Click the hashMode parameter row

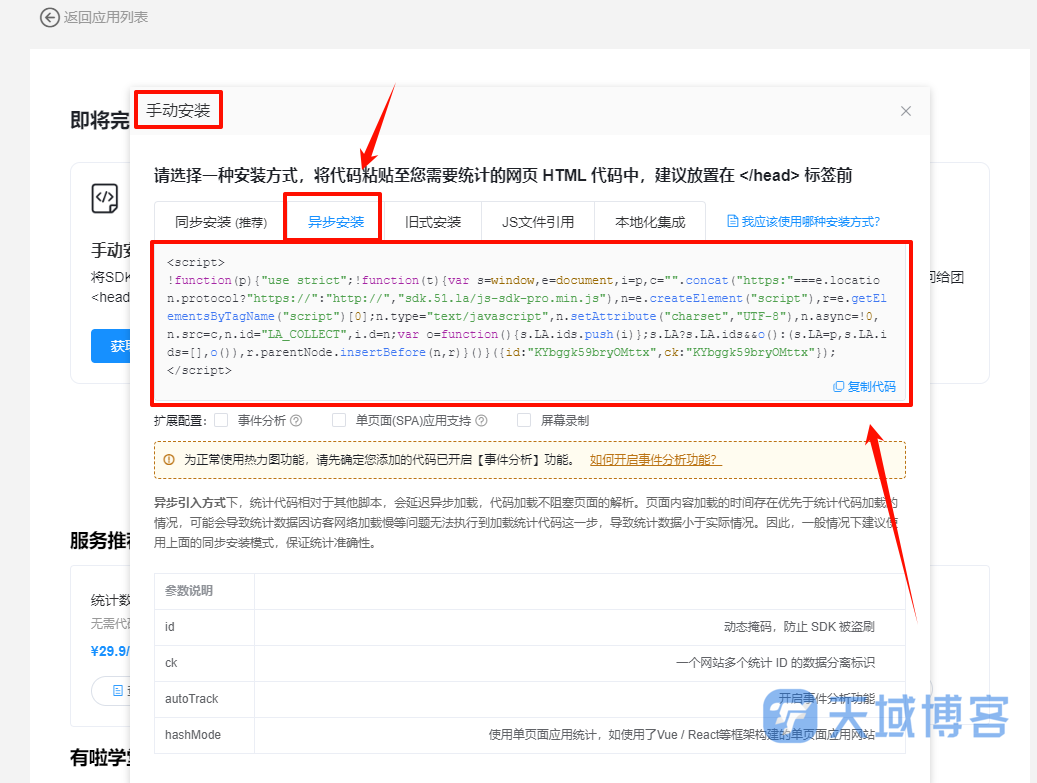[x=530, y=735]
